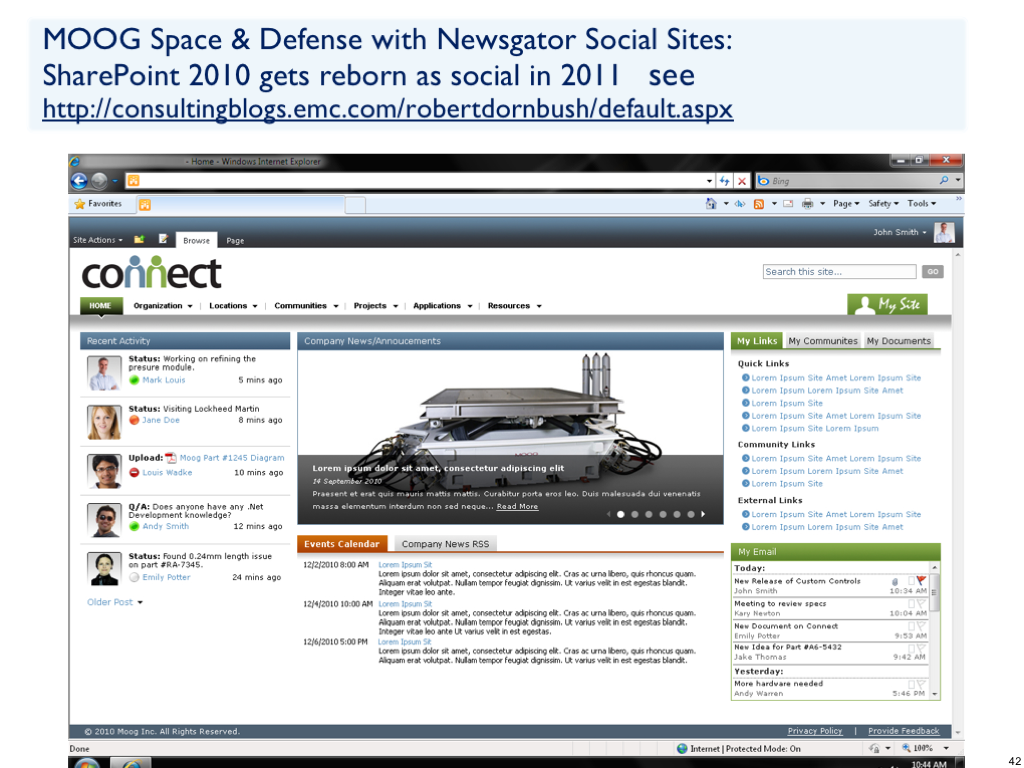Open the Moog Part #1245 Diagram link
Viewport: 1024px width, 768px height.
[x=232, y=458]
